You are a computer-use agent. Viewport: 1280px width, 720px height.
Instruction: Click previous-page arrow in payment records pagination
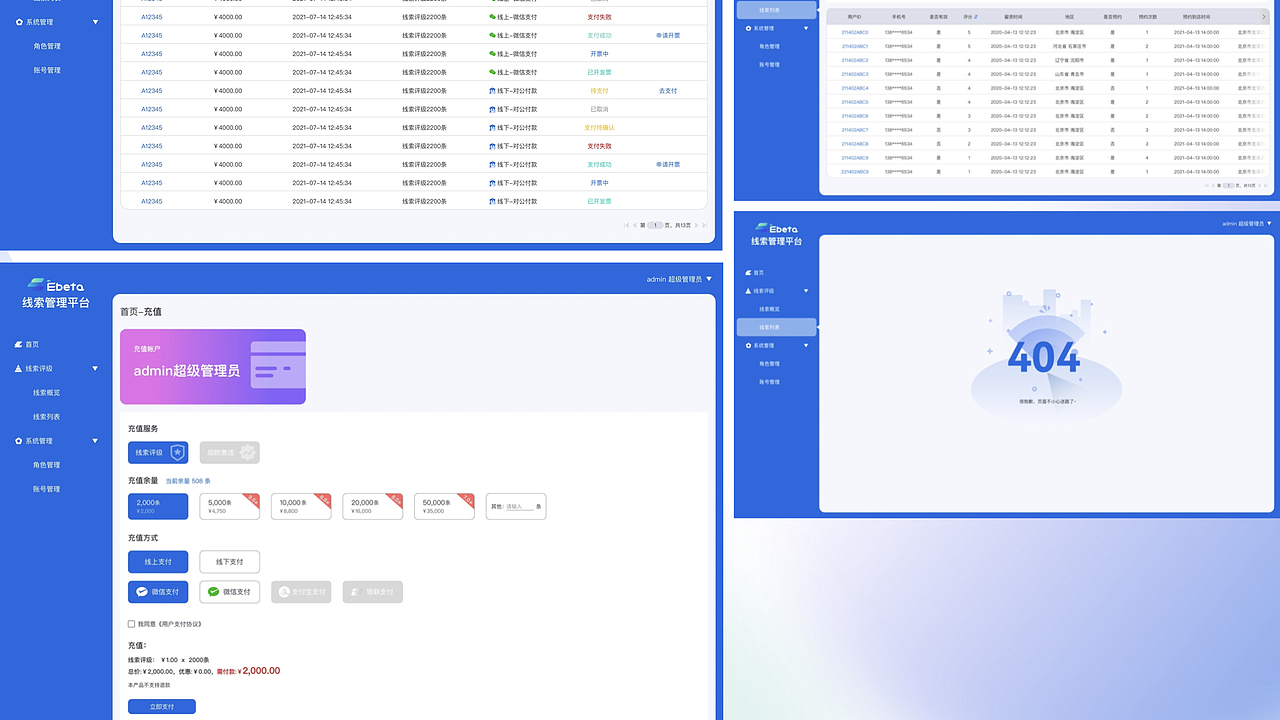pyautogui.click(x=634, y=225)
